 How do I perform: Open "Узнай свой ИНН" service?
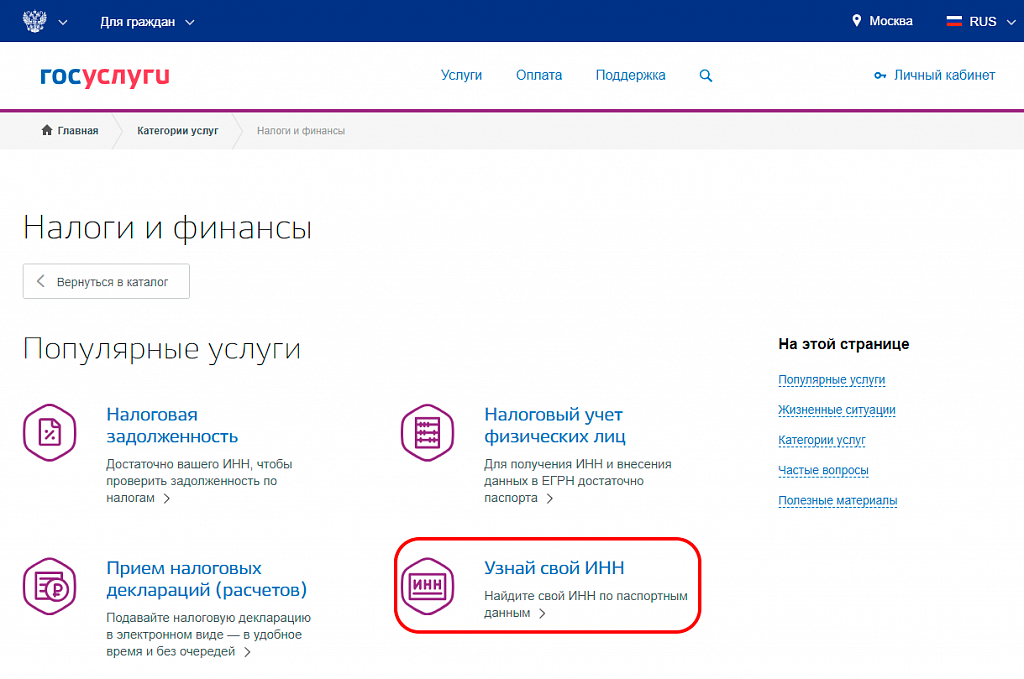(554, 568)
